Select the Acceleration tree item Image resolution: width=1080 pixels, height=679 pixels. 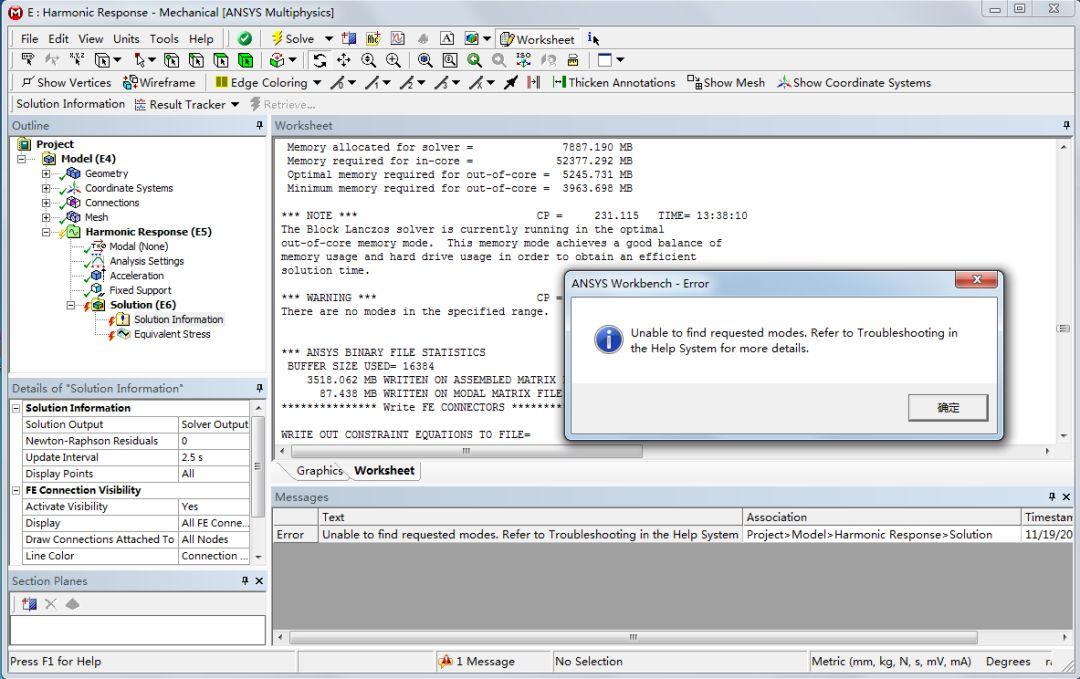pos(136,275)
